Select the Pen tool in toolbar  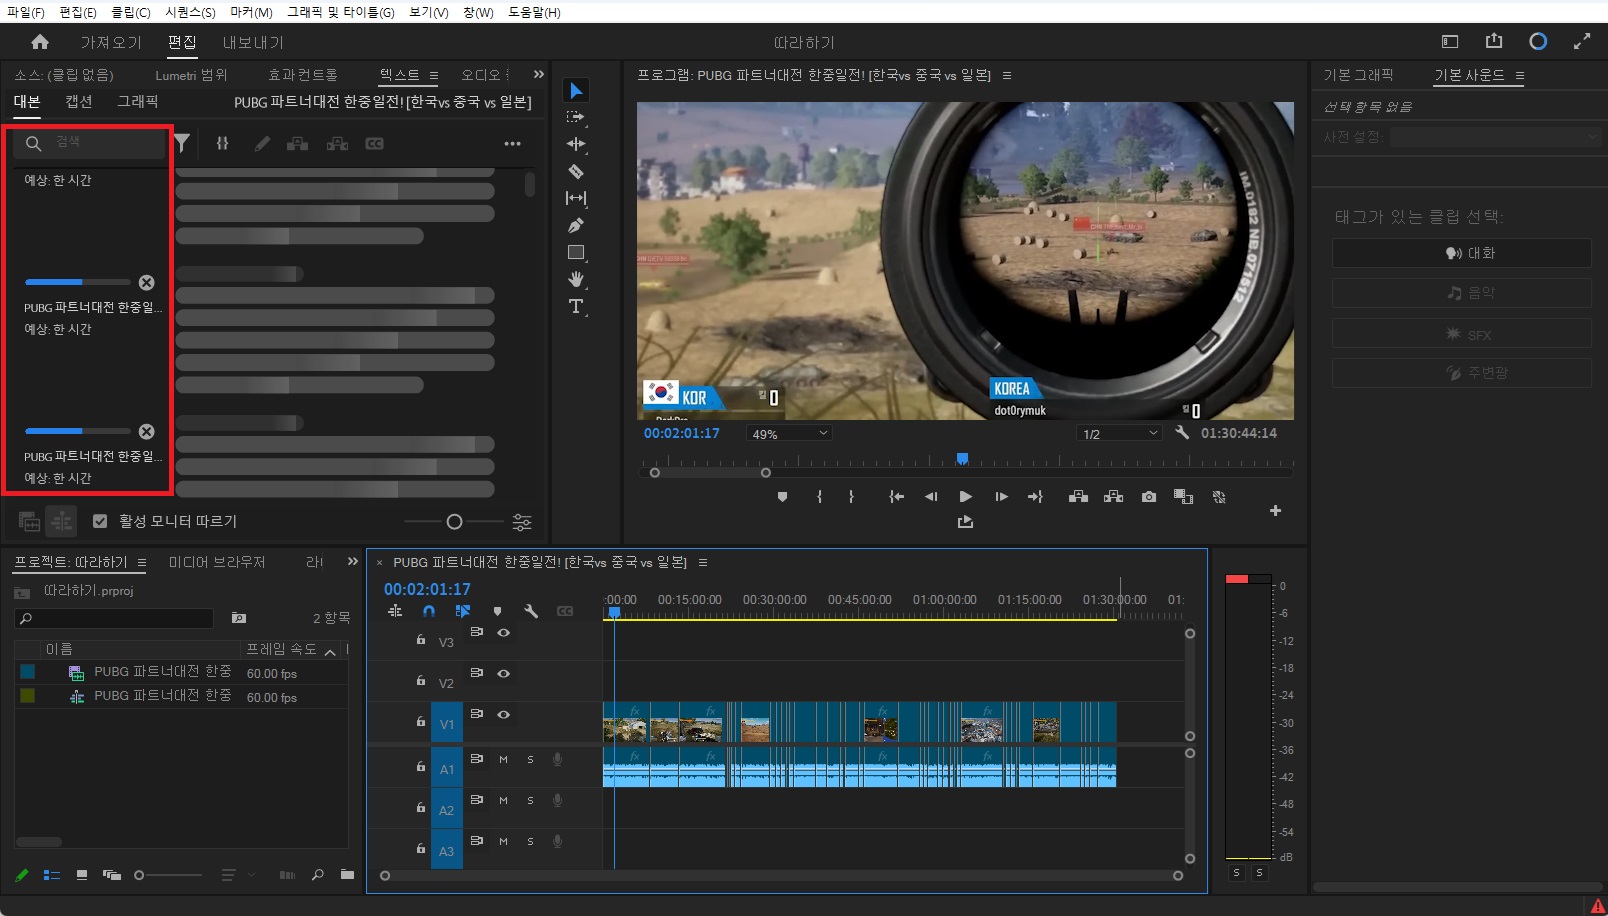[x=576, y=225]
